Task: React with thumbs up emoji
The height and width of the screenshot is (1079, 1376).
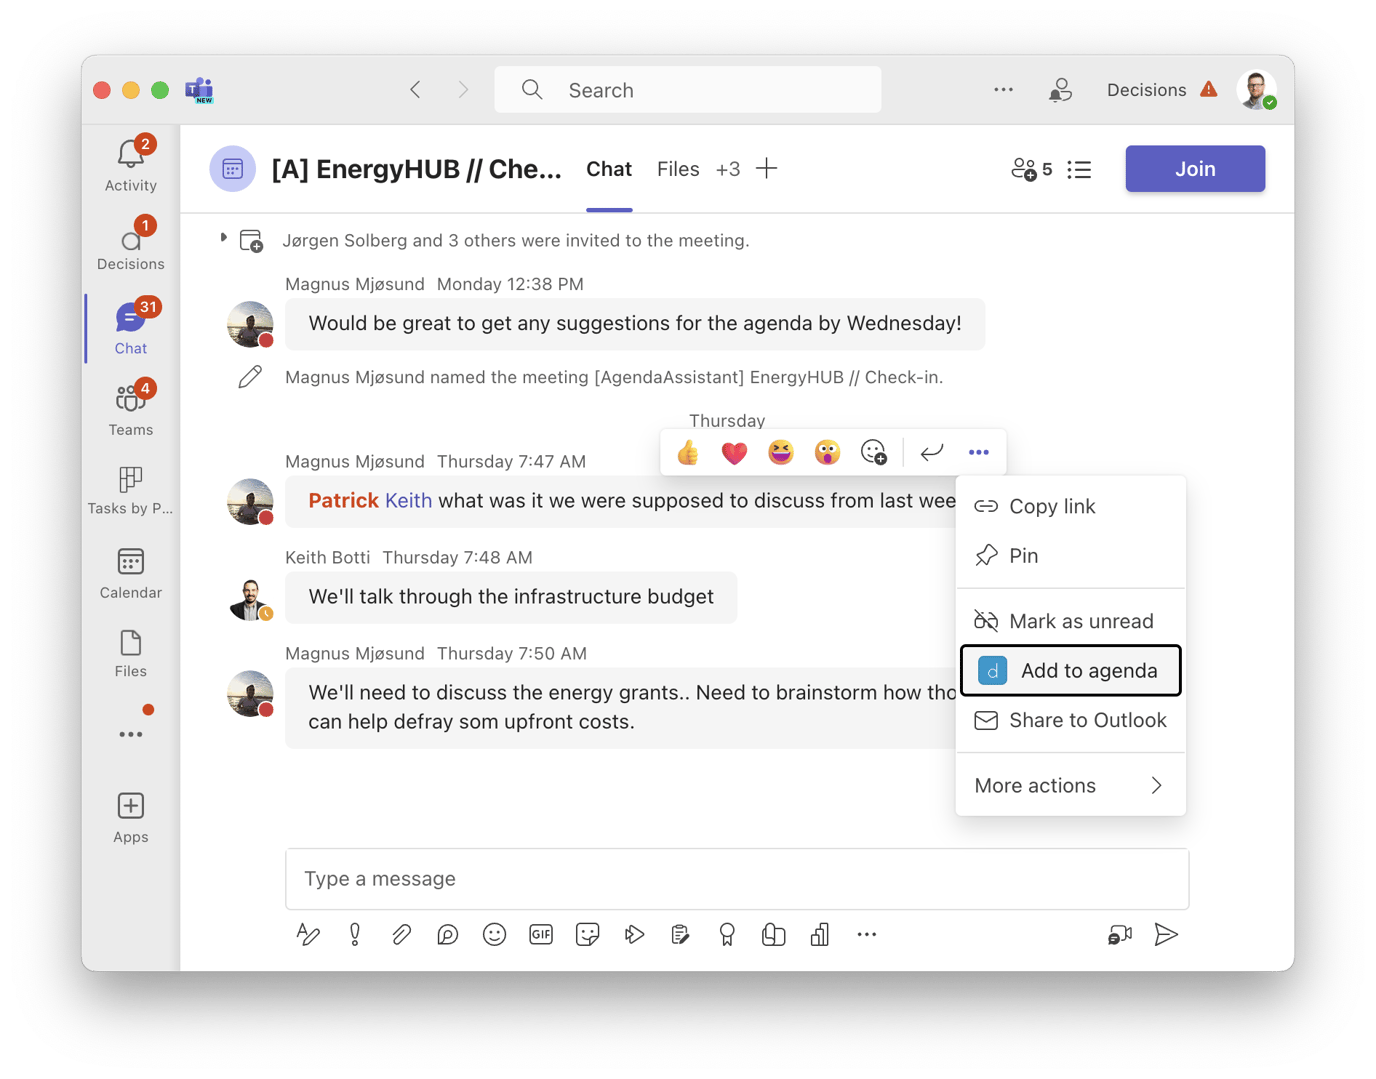Action: click(x=688, y=453)
